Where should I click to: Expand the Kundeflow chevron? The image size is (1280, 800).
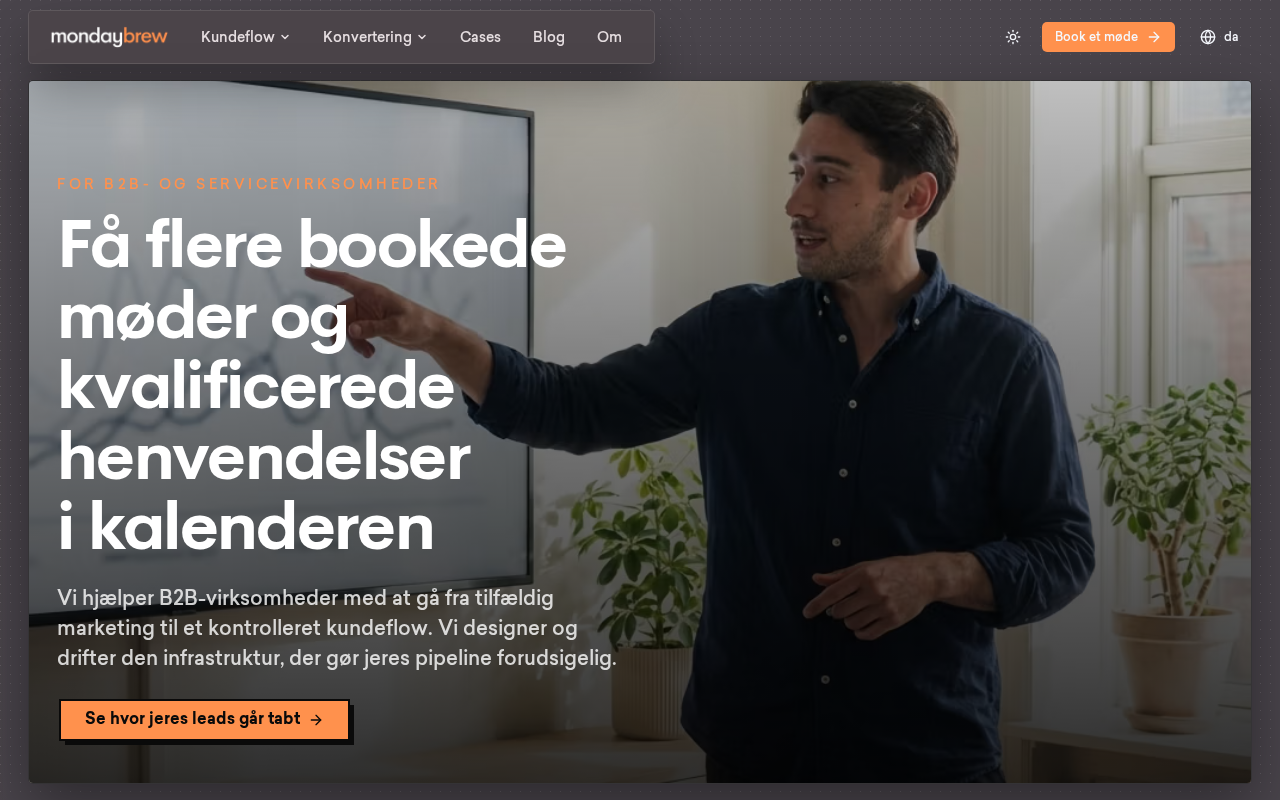click(x=285, y=37)
